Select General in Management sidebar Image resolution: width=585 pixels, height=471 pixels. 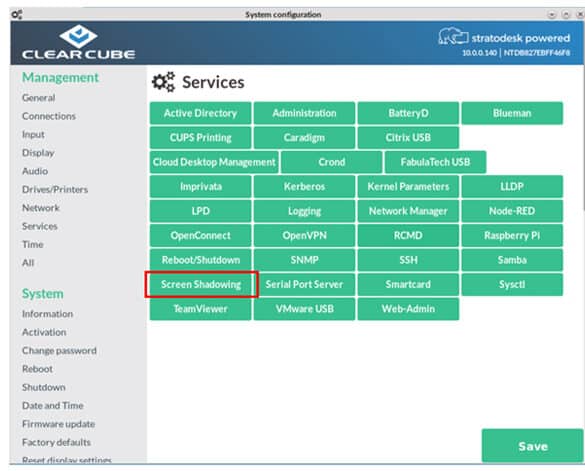click(38, 98)
